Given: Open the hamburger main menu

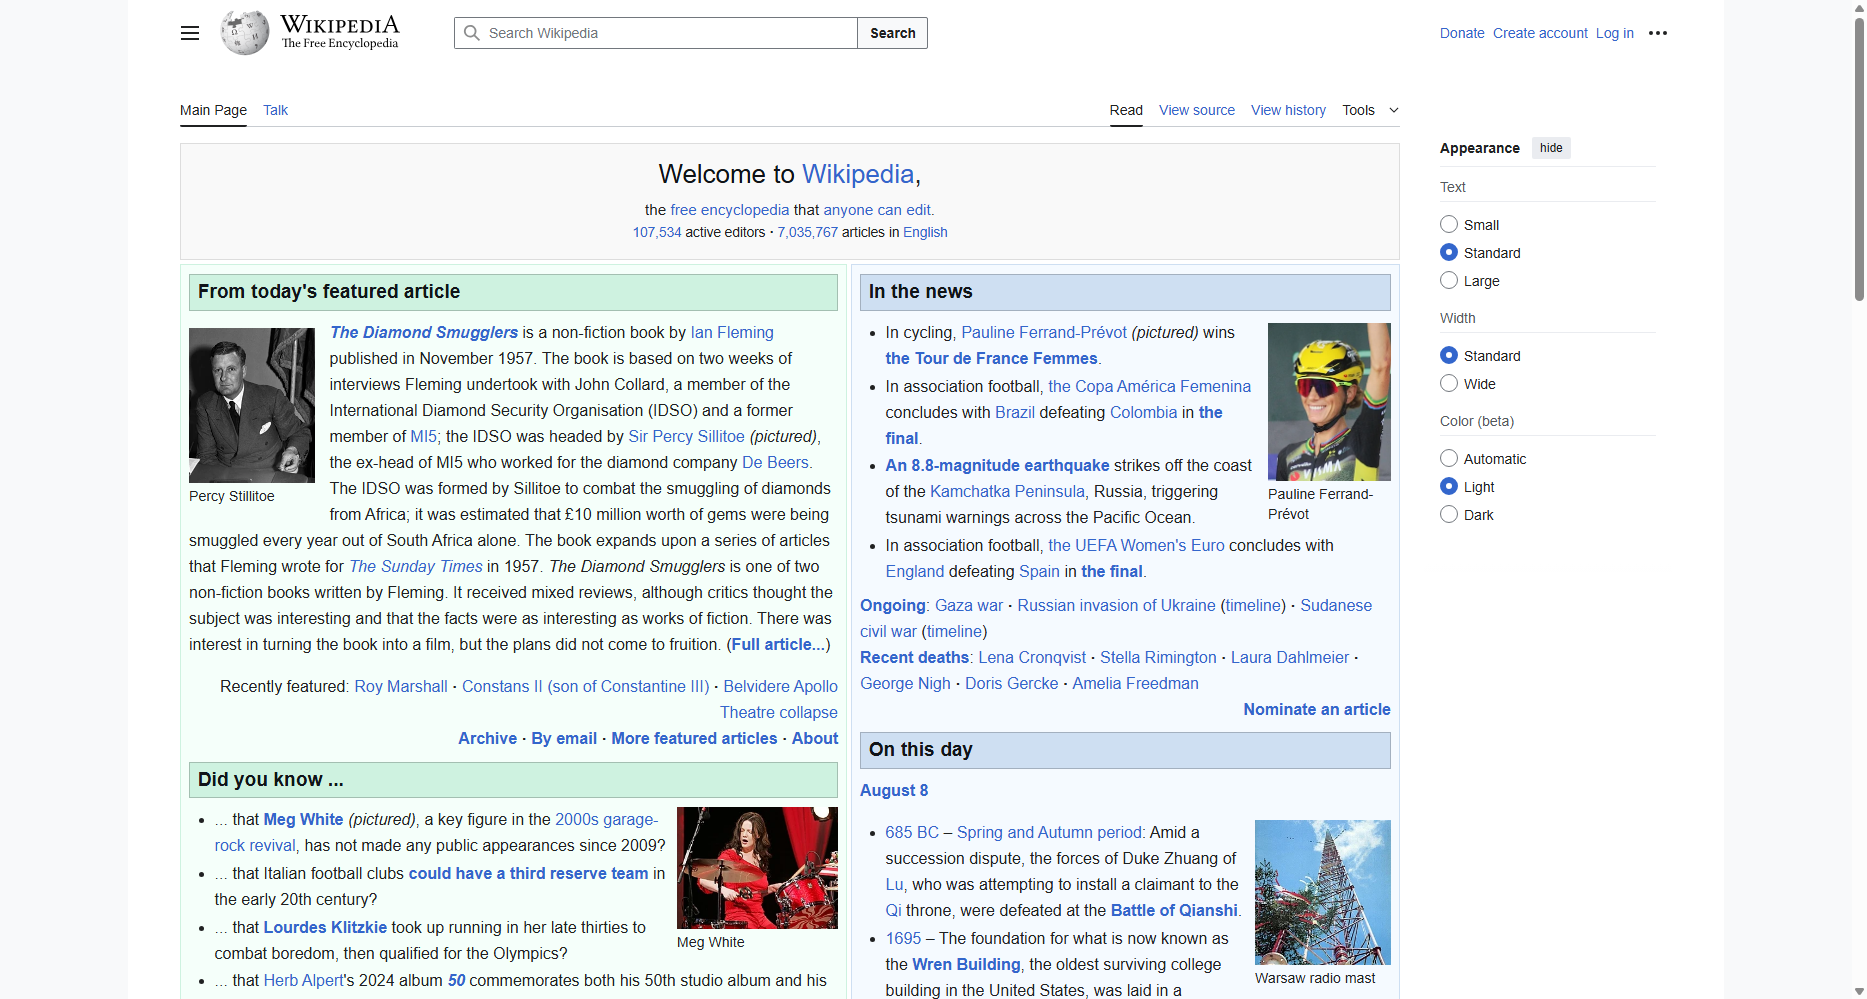Looking at the screenshot, I should [x=190, y=33].
